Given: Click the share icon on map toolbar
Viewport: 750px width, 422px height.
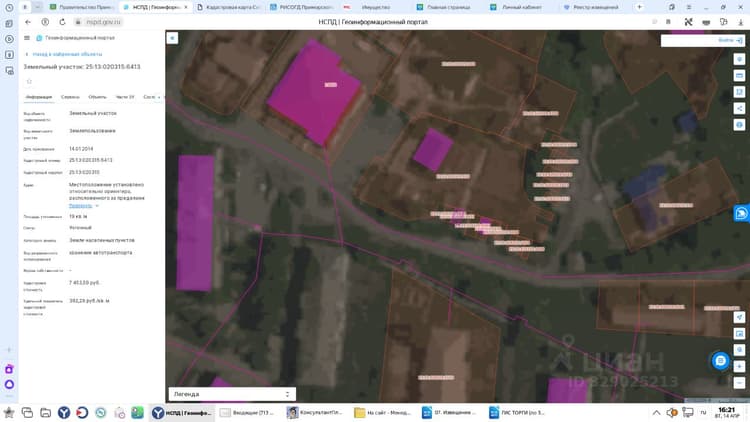Looking at the screenshot, I should (x=739, y=108).
